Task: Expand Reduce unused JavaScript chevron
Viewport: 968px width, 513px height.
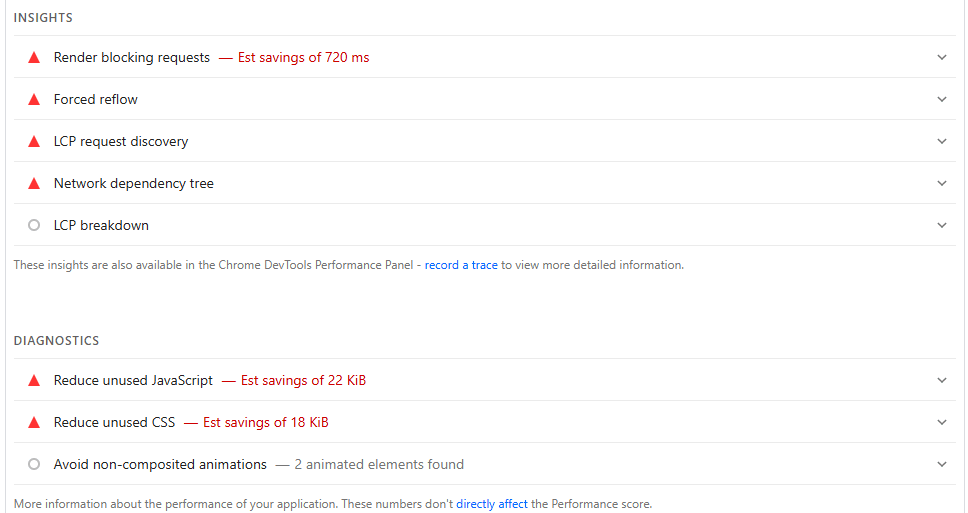Action: (x=941, y=381)
